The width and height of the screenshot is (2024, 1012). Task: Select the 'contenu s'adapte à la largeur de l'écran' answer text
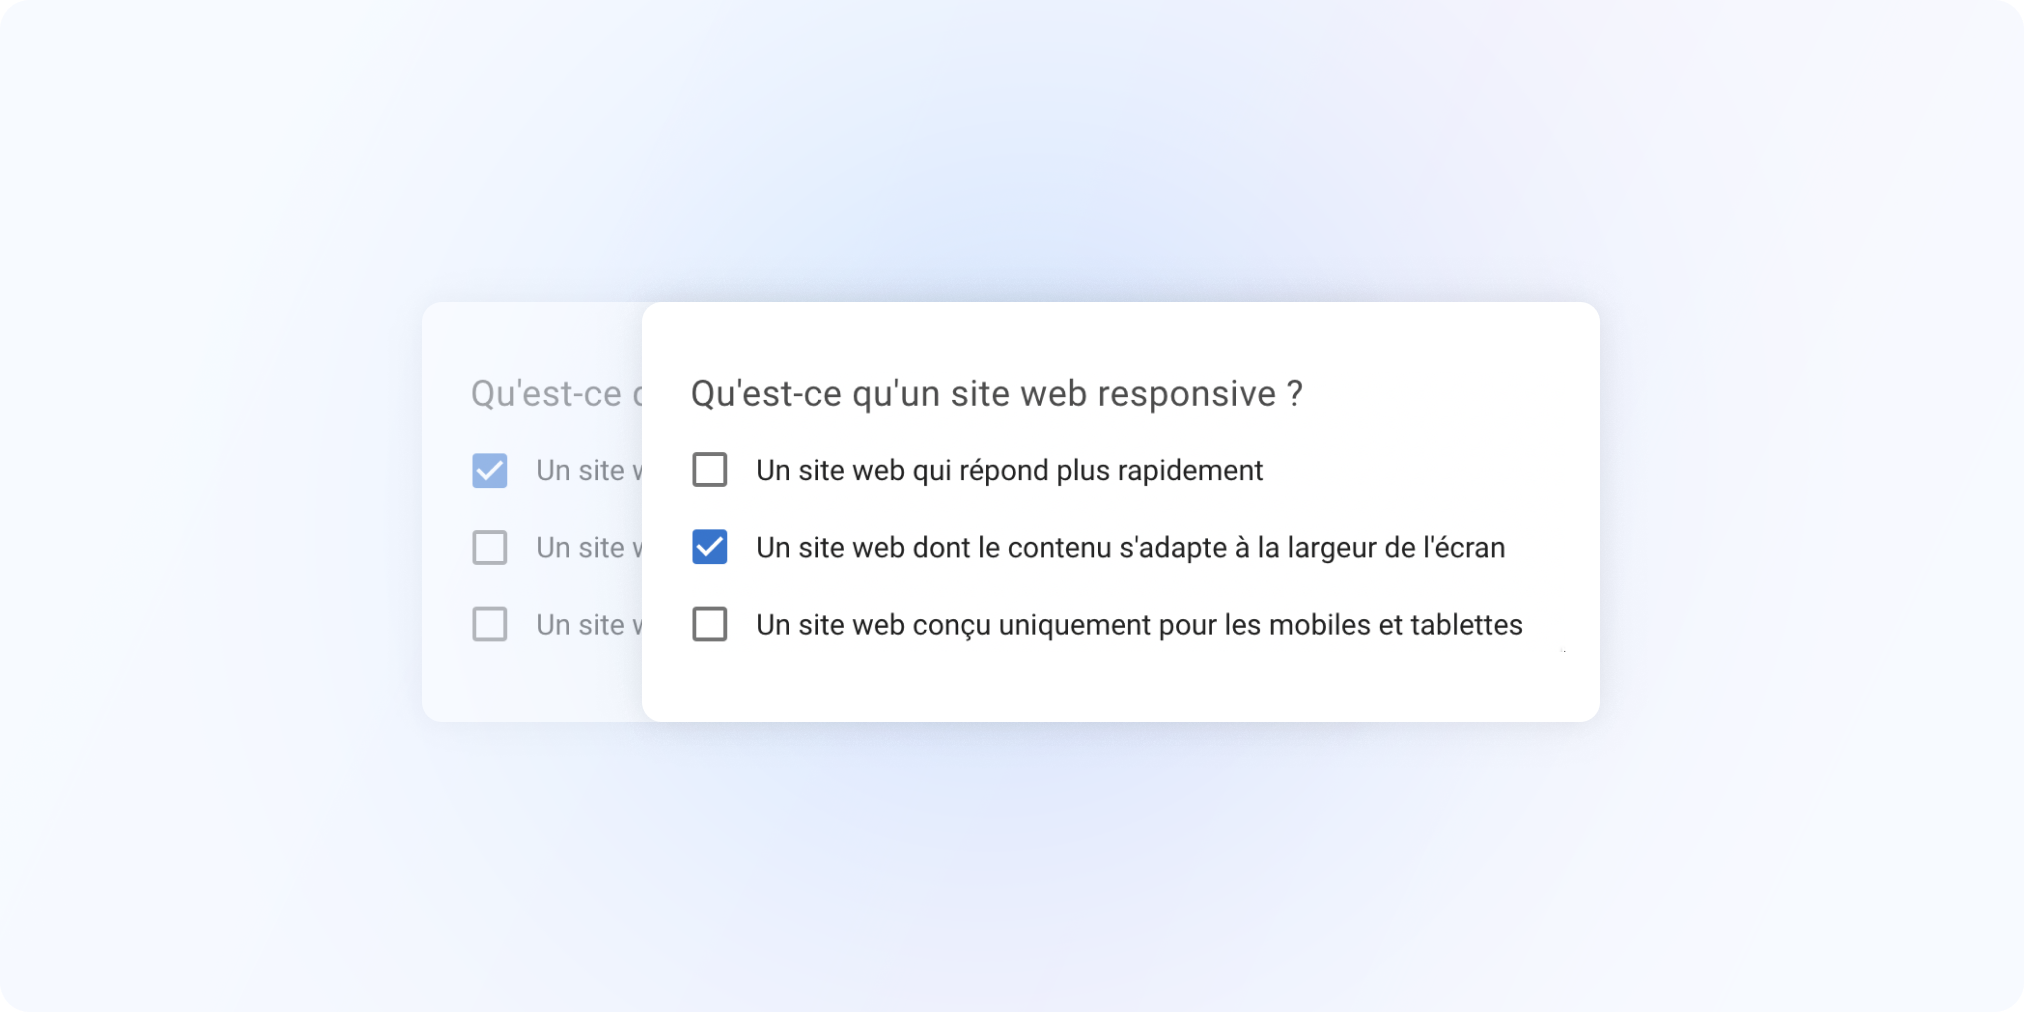[x=1130, y=547]
